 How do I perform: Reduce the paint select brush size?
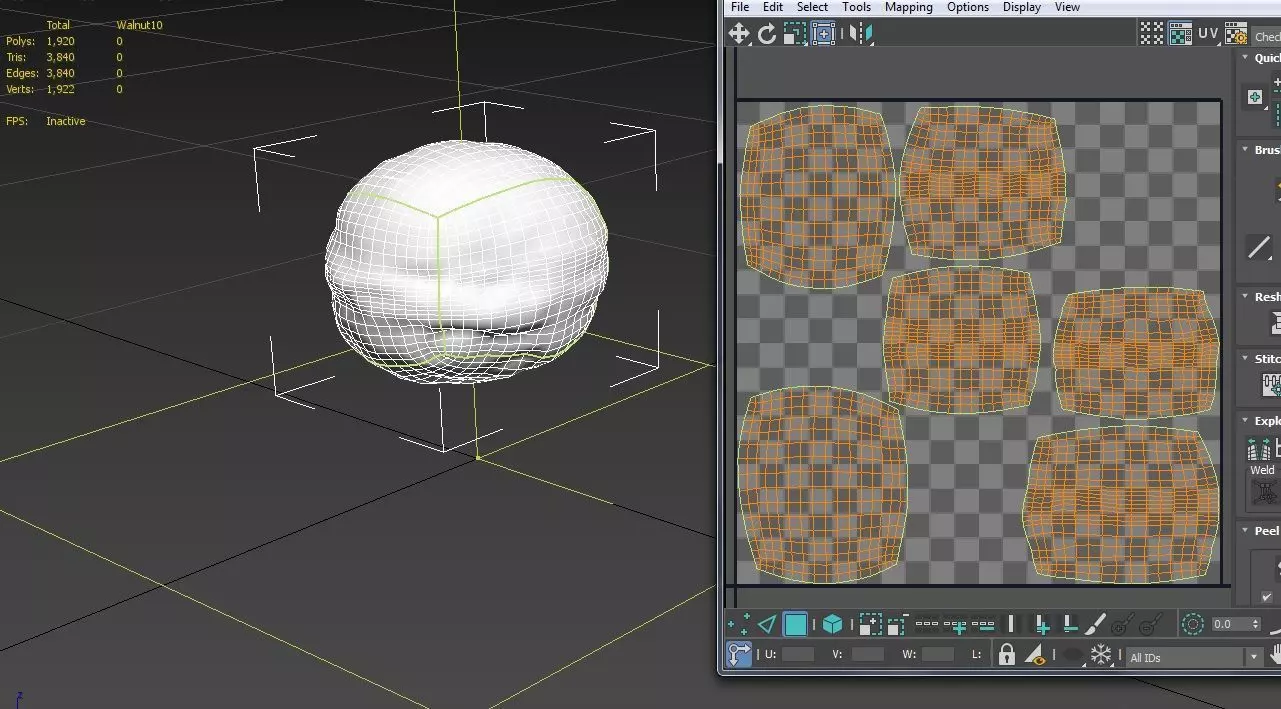pyautogui.click(x=1151, y=625)
